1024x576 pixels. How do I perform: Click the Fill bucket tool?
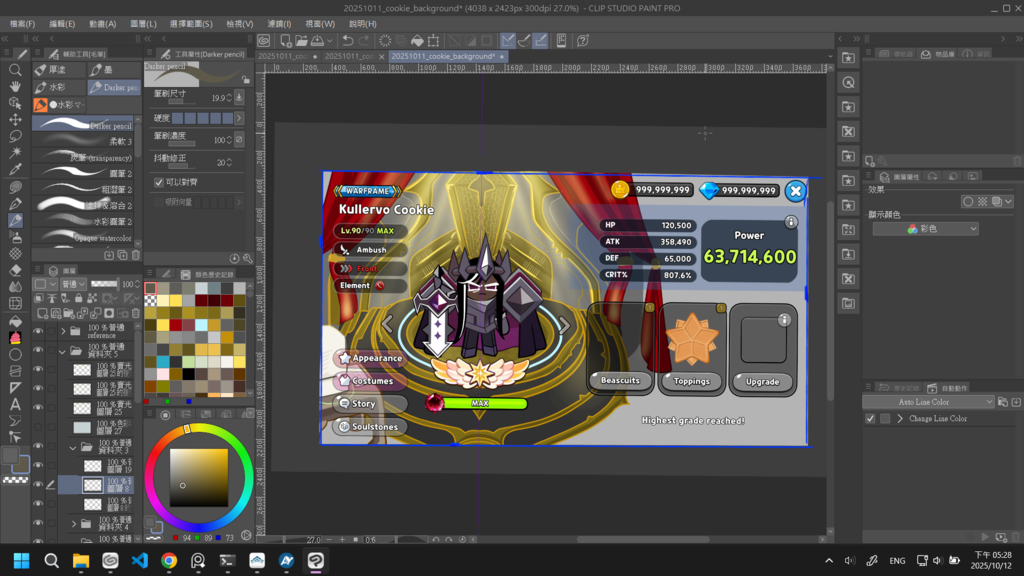[15, 320]
